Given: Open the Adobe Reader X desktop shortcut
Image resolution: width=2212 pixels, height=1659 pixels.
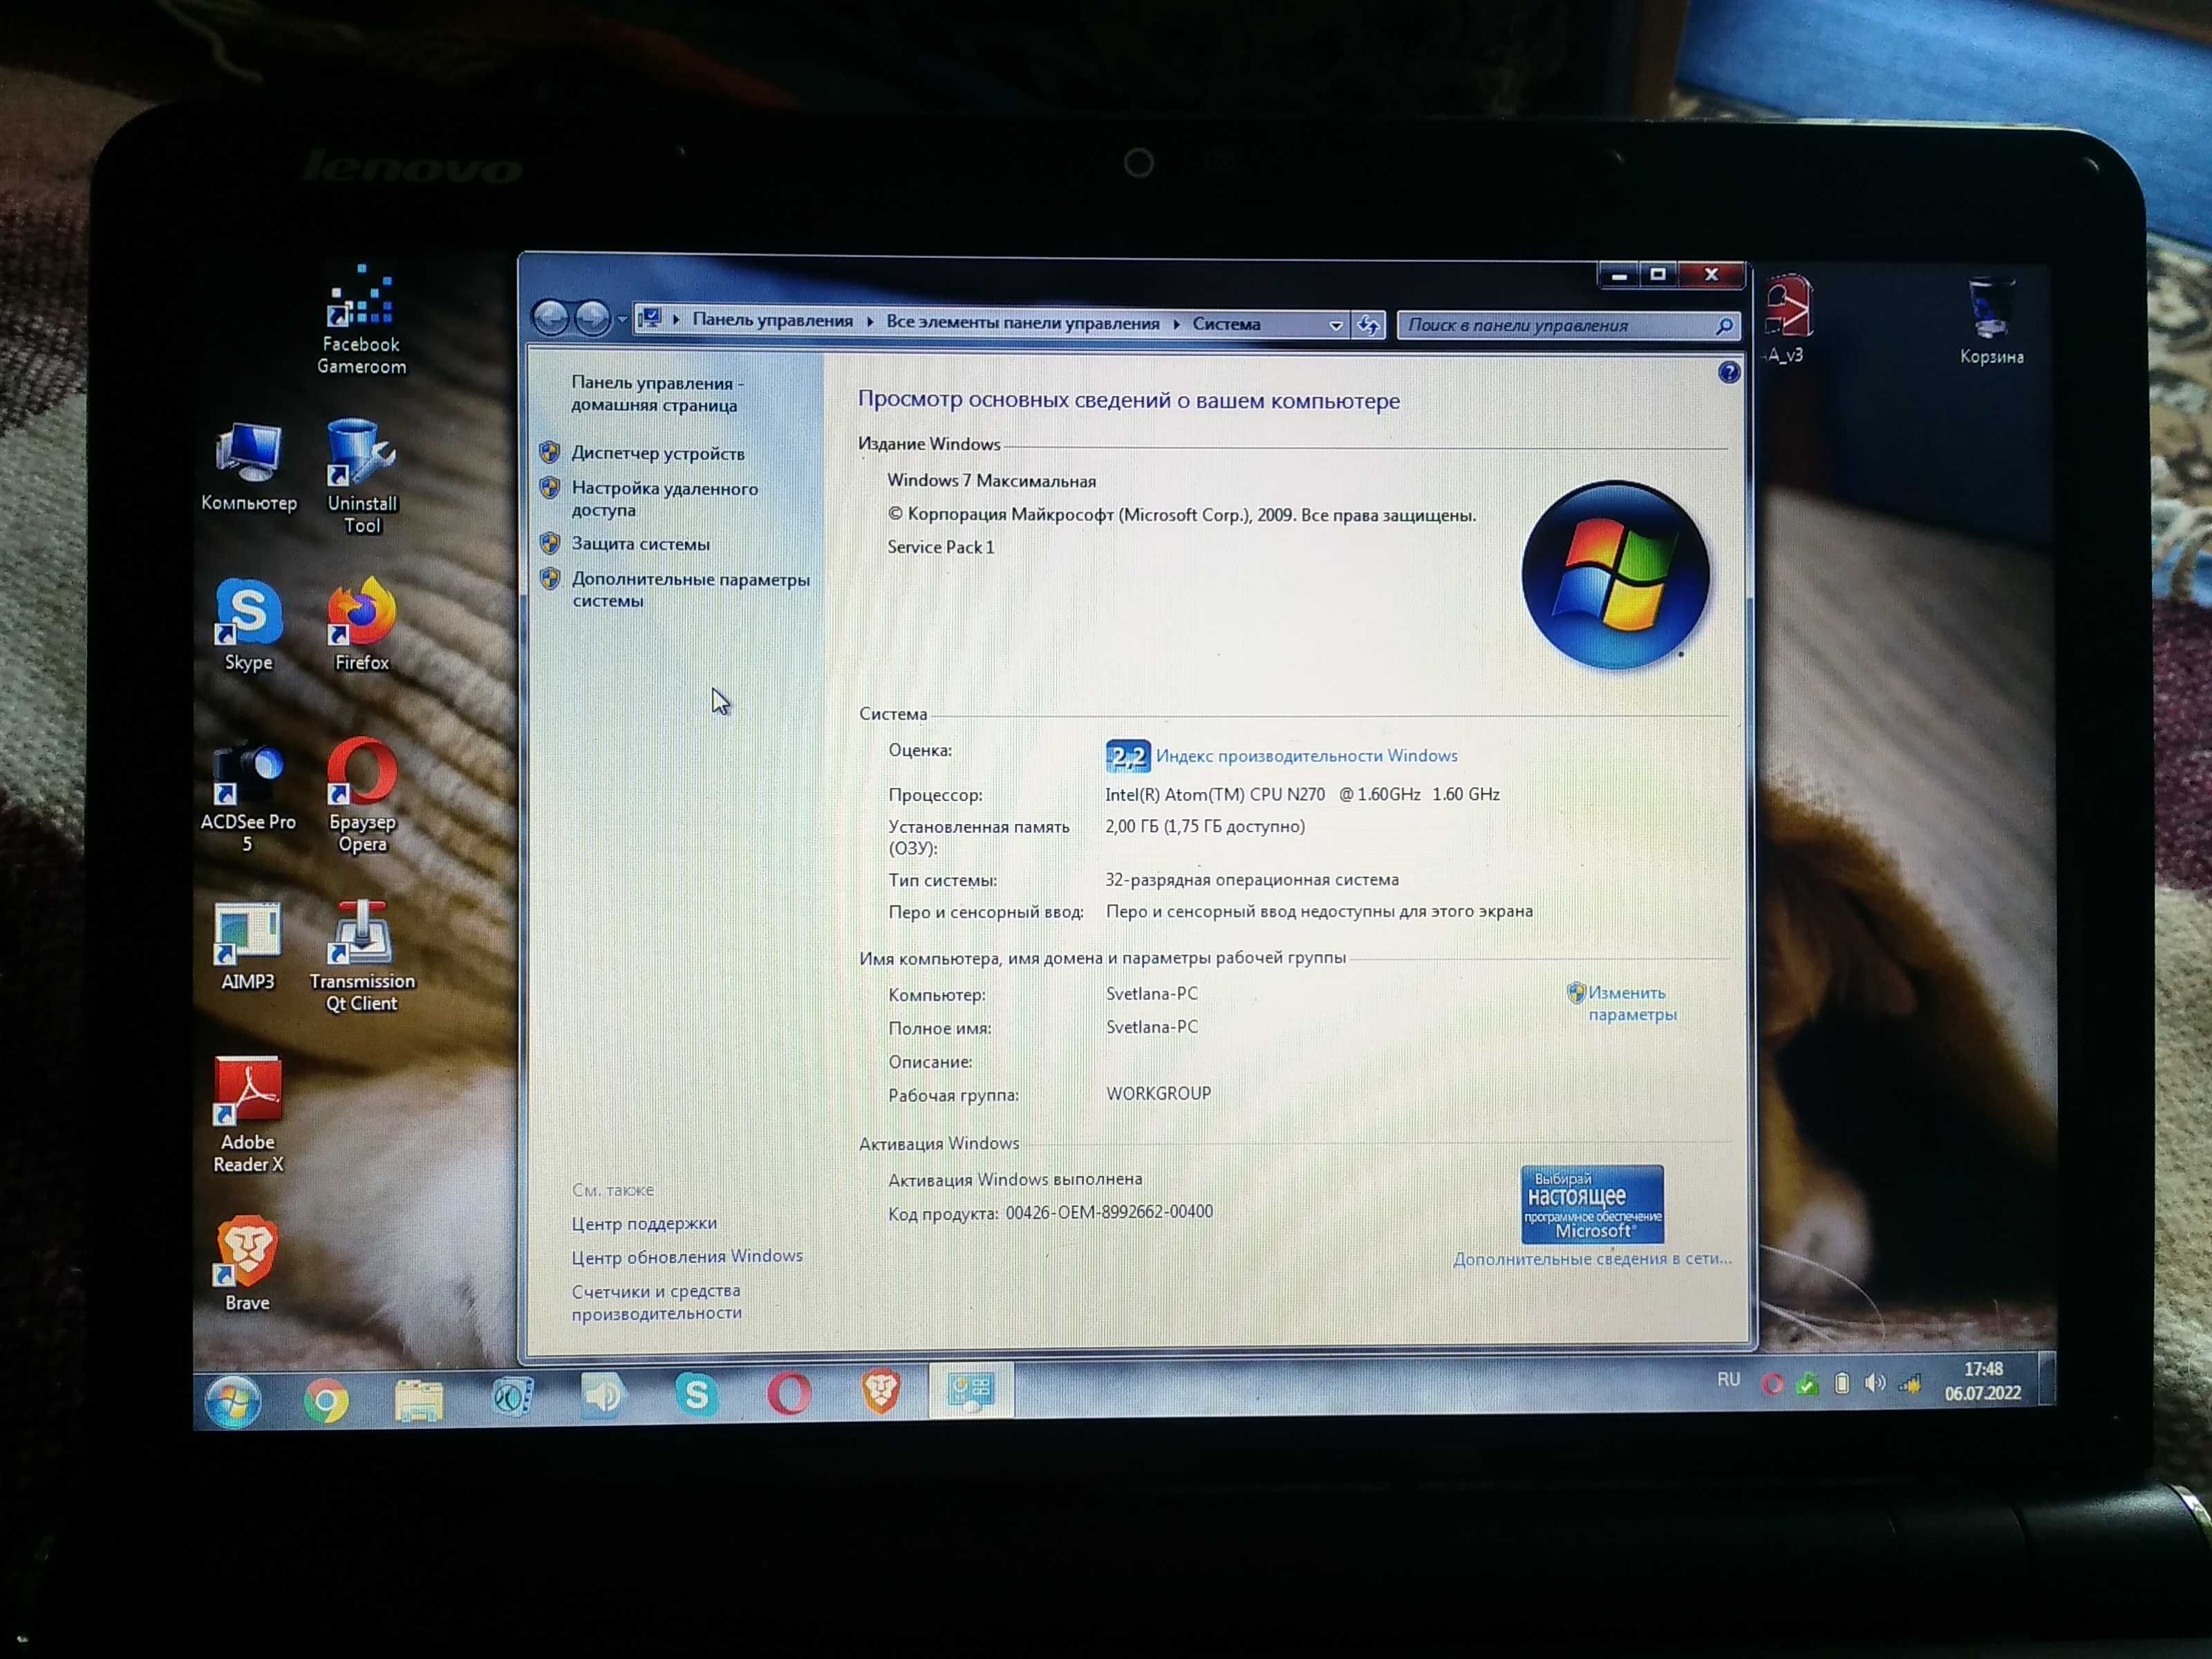Looking at the screenshot, I should click(x=248, y=1115).
